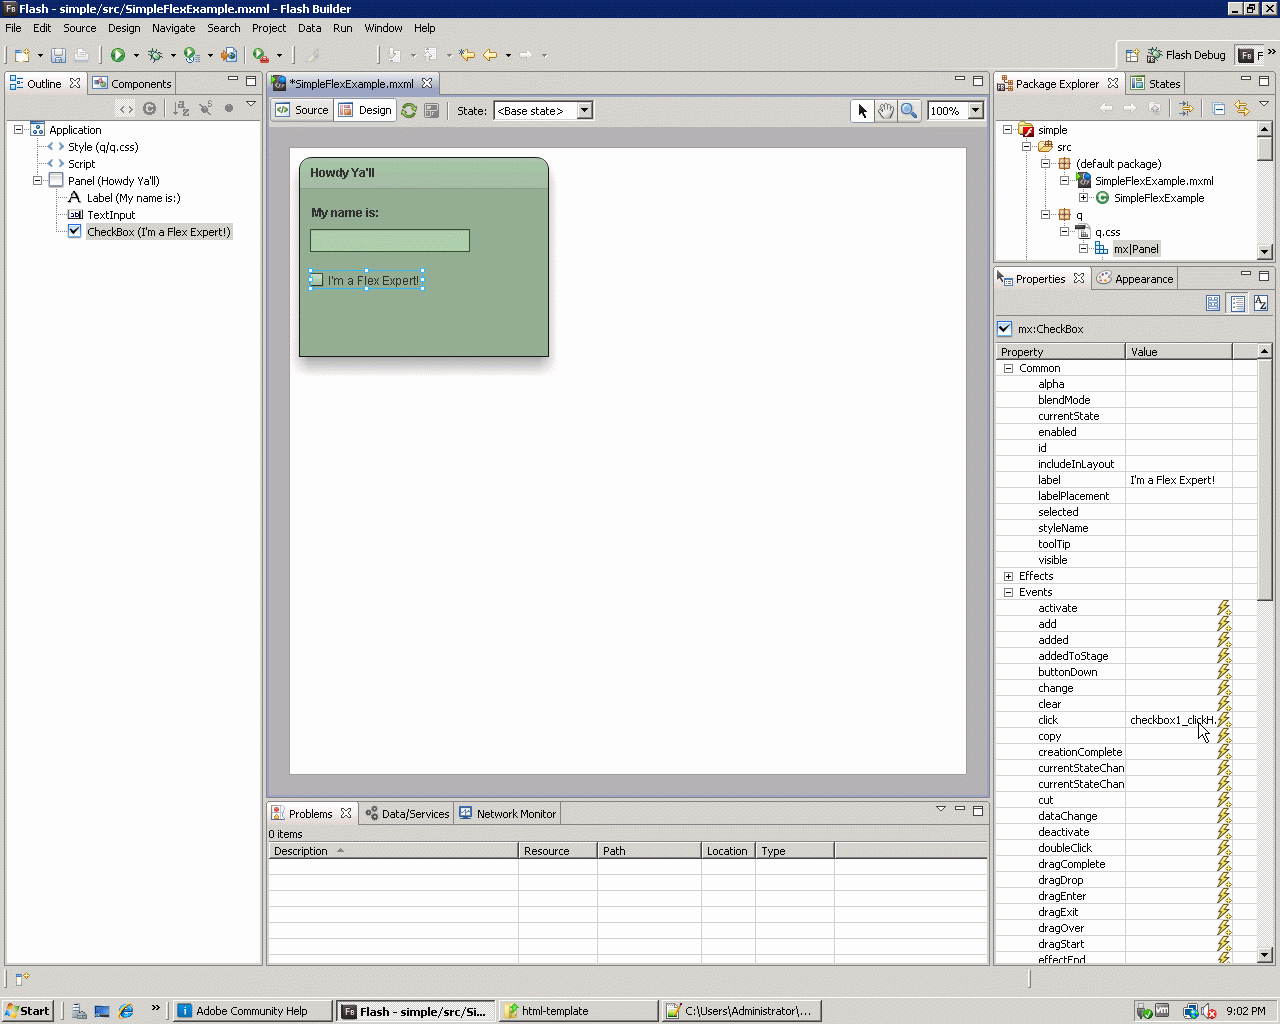This screenshot has width=1280, height=1024.
Task: Open the Navigate menu
Action: click(173, 28)
